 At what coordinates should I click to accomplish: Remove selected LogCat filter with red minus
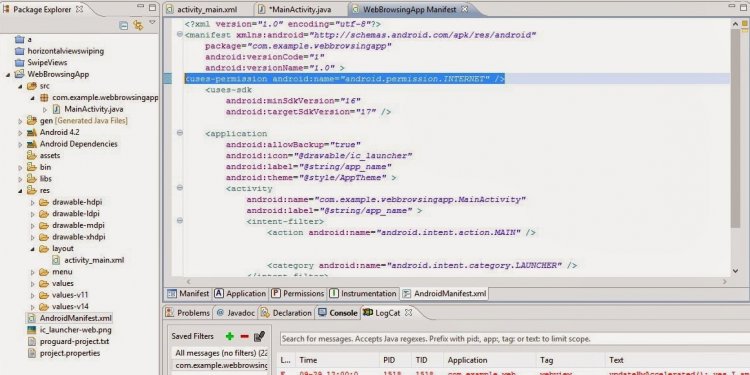point(244,336)
